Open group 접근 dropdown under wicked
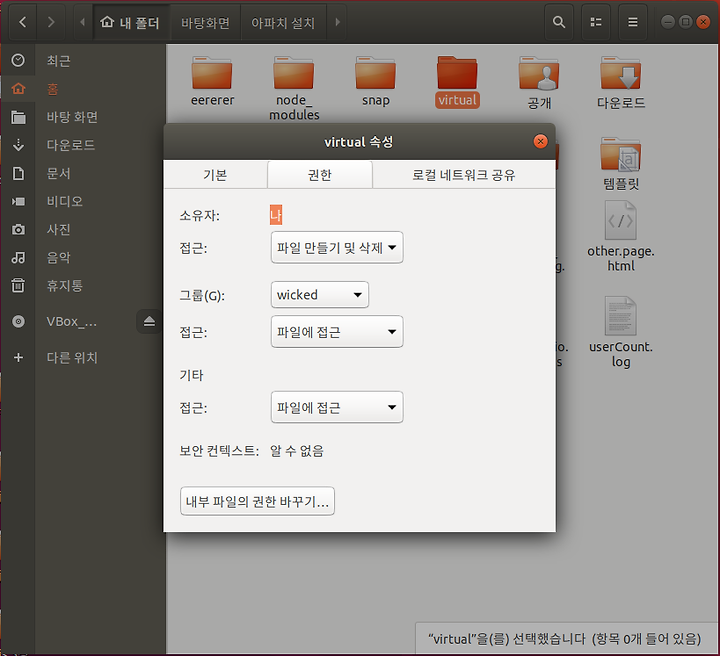 (x=337, y=331)
